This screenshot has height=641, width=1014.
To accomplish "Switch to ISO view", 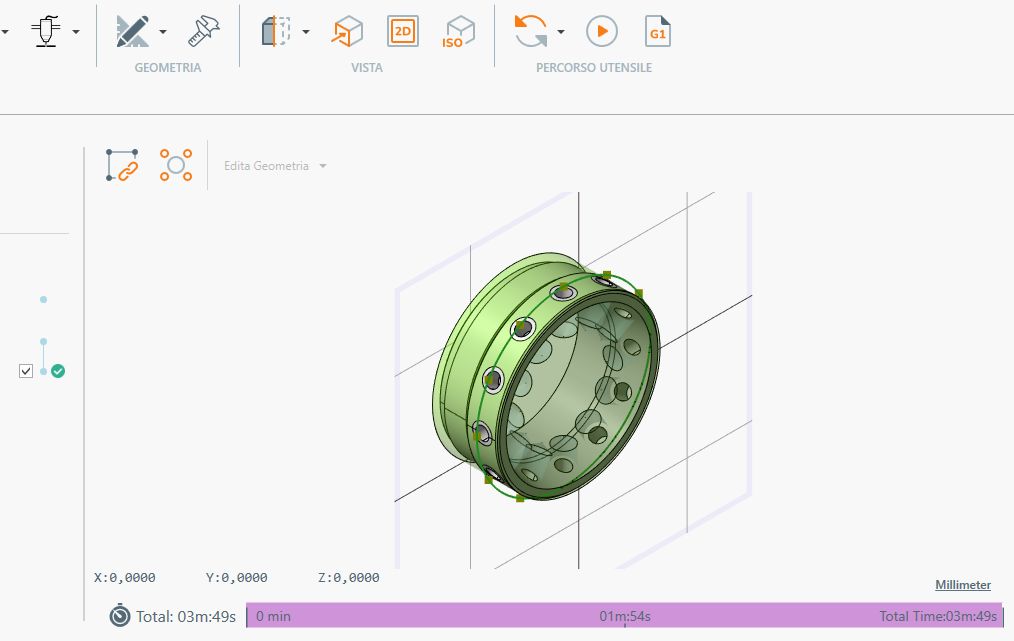I will coord(458,32).
